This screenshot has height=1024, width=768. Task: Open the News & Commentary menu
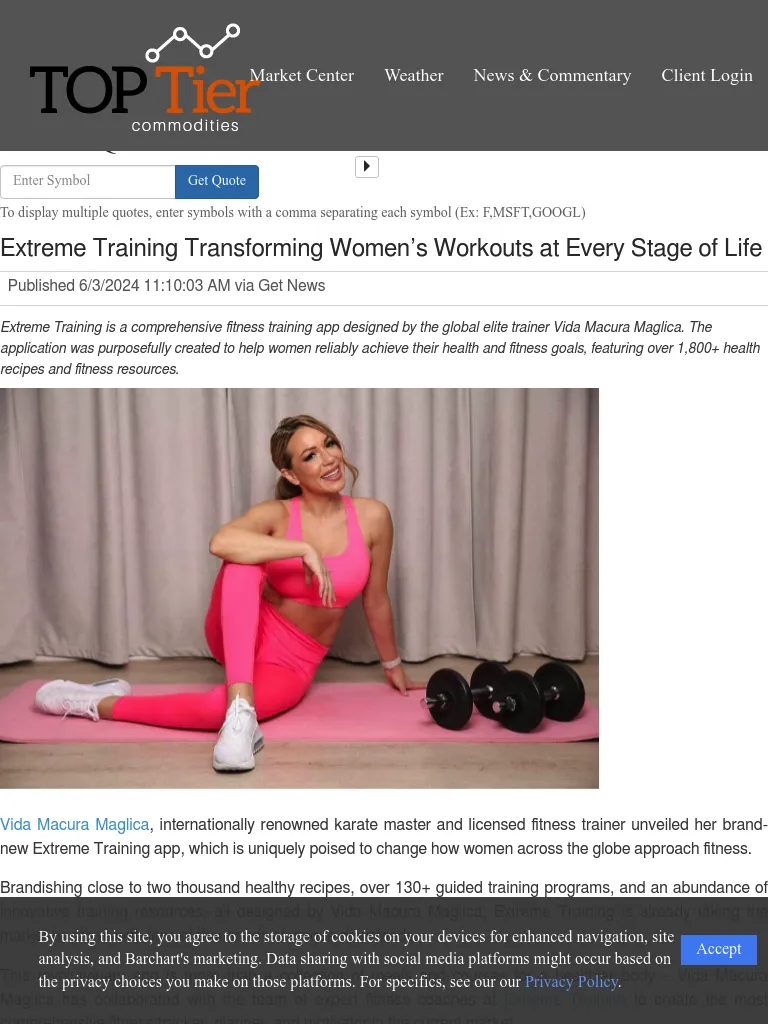click(x=552, y=76)
